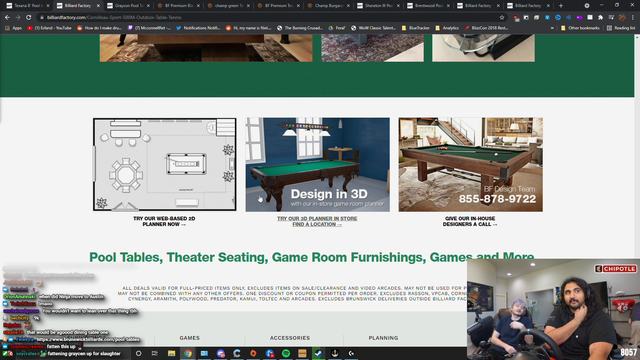Open the BF Design Team phone image
640x360 pixels.
[x=471, y=164]
